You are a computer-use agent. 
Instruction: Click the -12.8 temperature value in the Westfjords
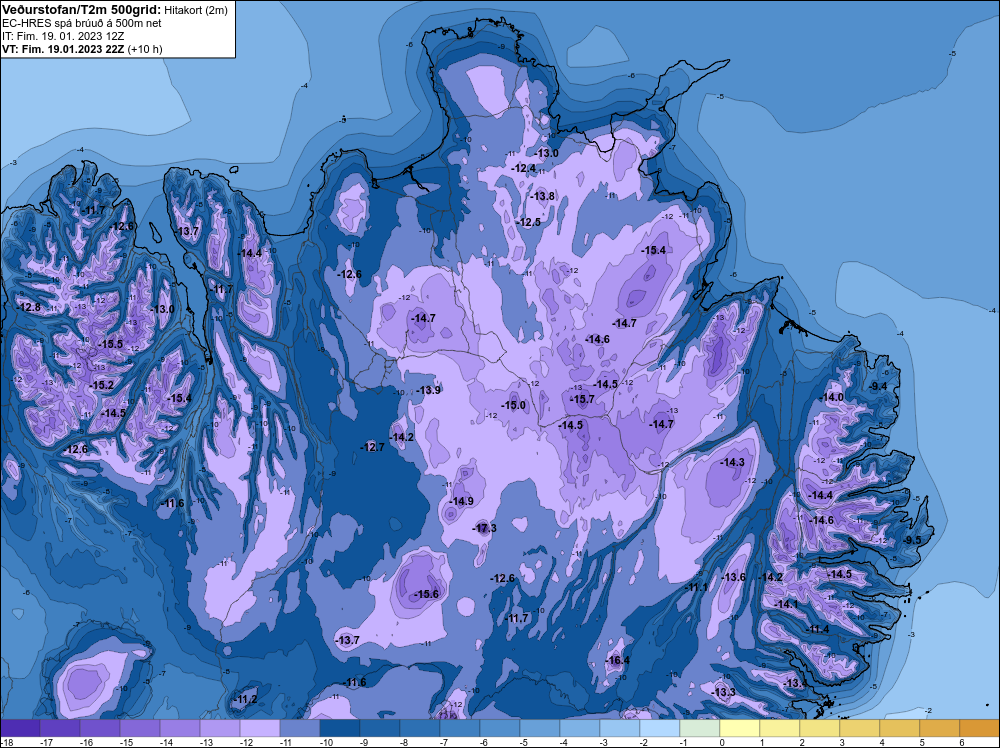[x=29, y=307]
